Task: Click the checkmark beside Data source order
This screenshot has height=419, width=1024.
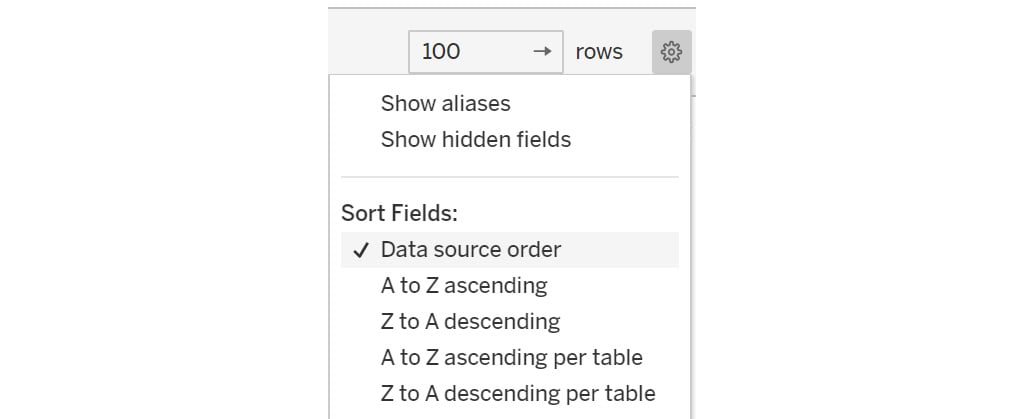Action: pos(361,250)
